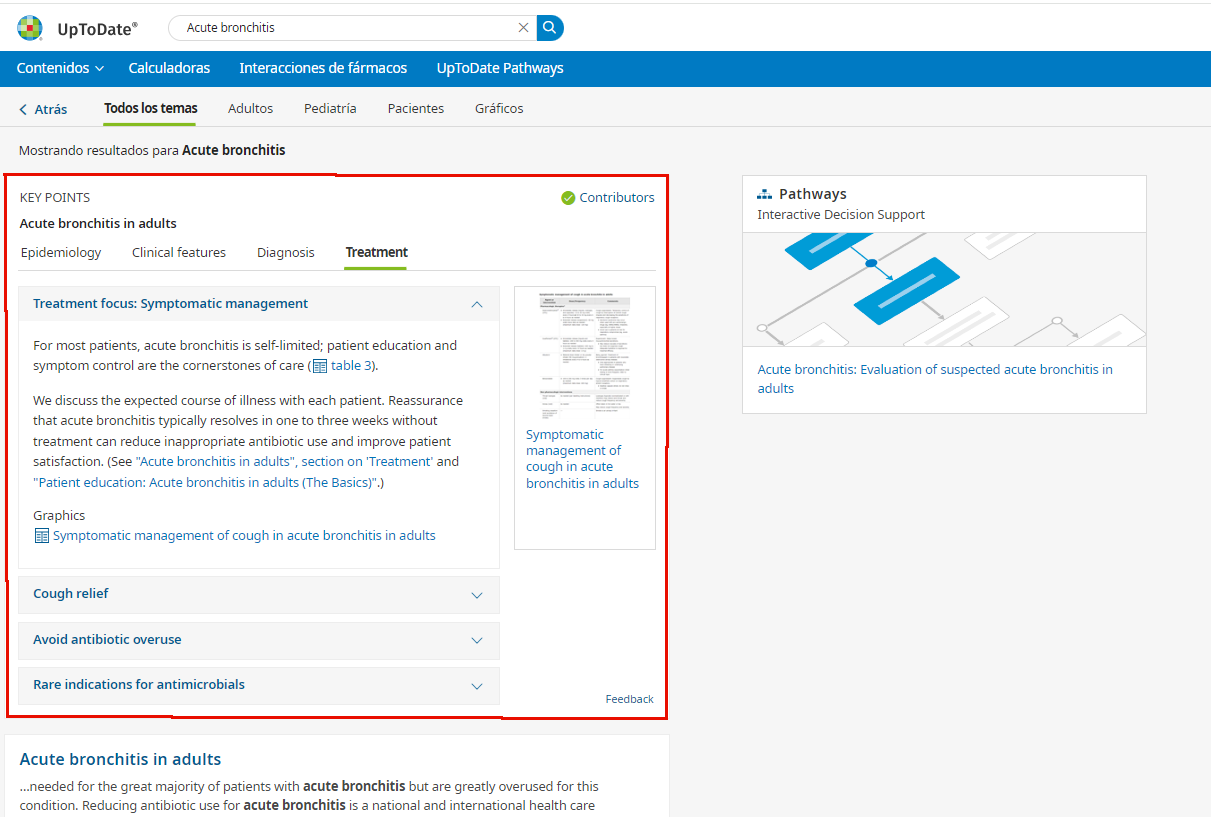Click the Feedback link
Viewport: 1211px width, 817px height.
pyautogui.click(x=629, y=699)
